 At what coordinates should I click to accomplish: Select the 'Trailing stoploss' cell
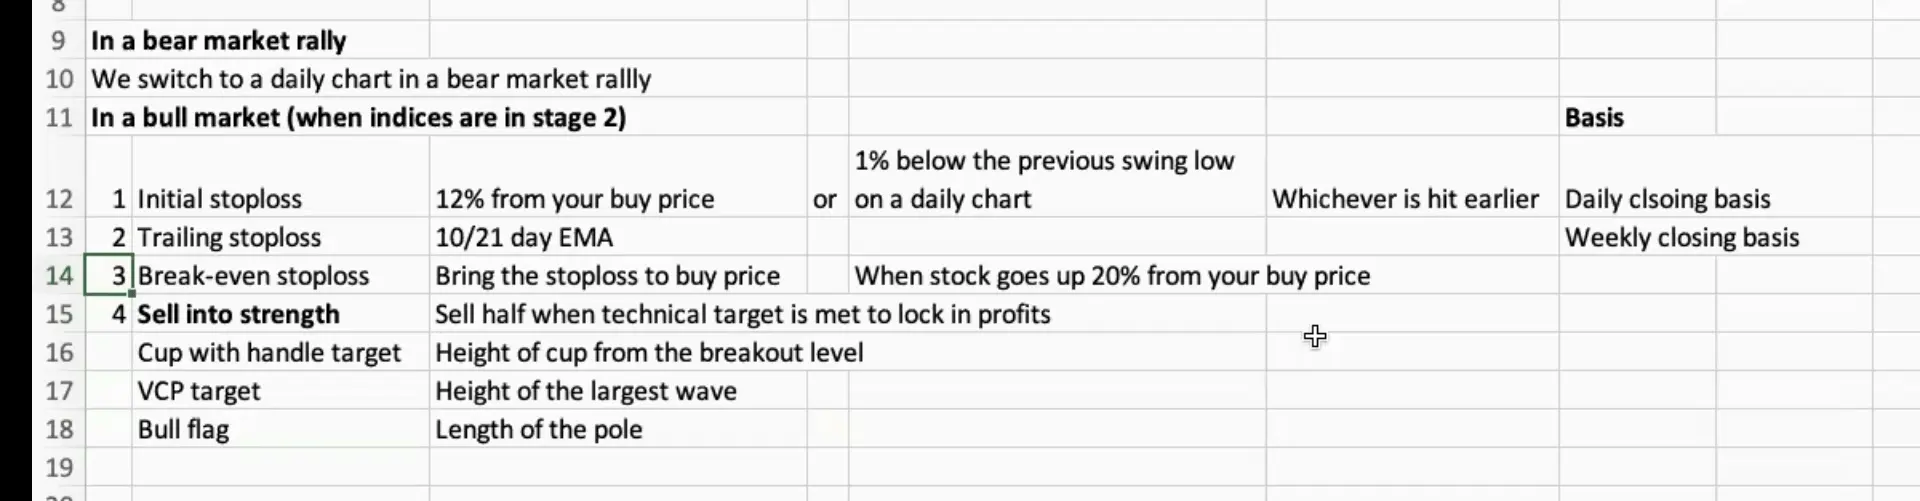coord(280,238)
